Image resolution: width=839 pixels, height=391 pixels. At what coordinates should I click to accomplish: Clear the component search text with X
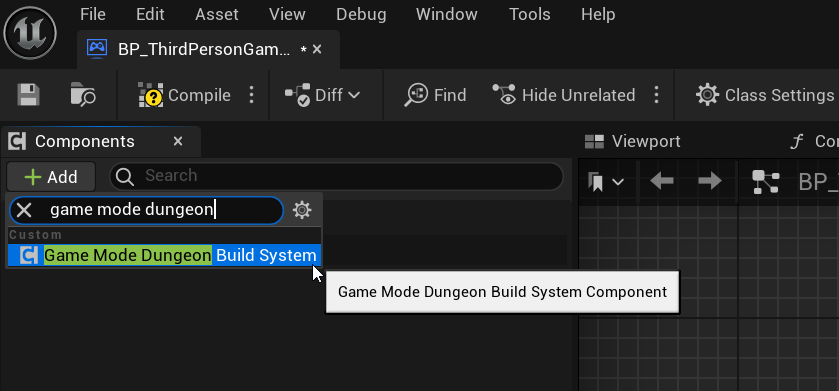coord(24,210)
